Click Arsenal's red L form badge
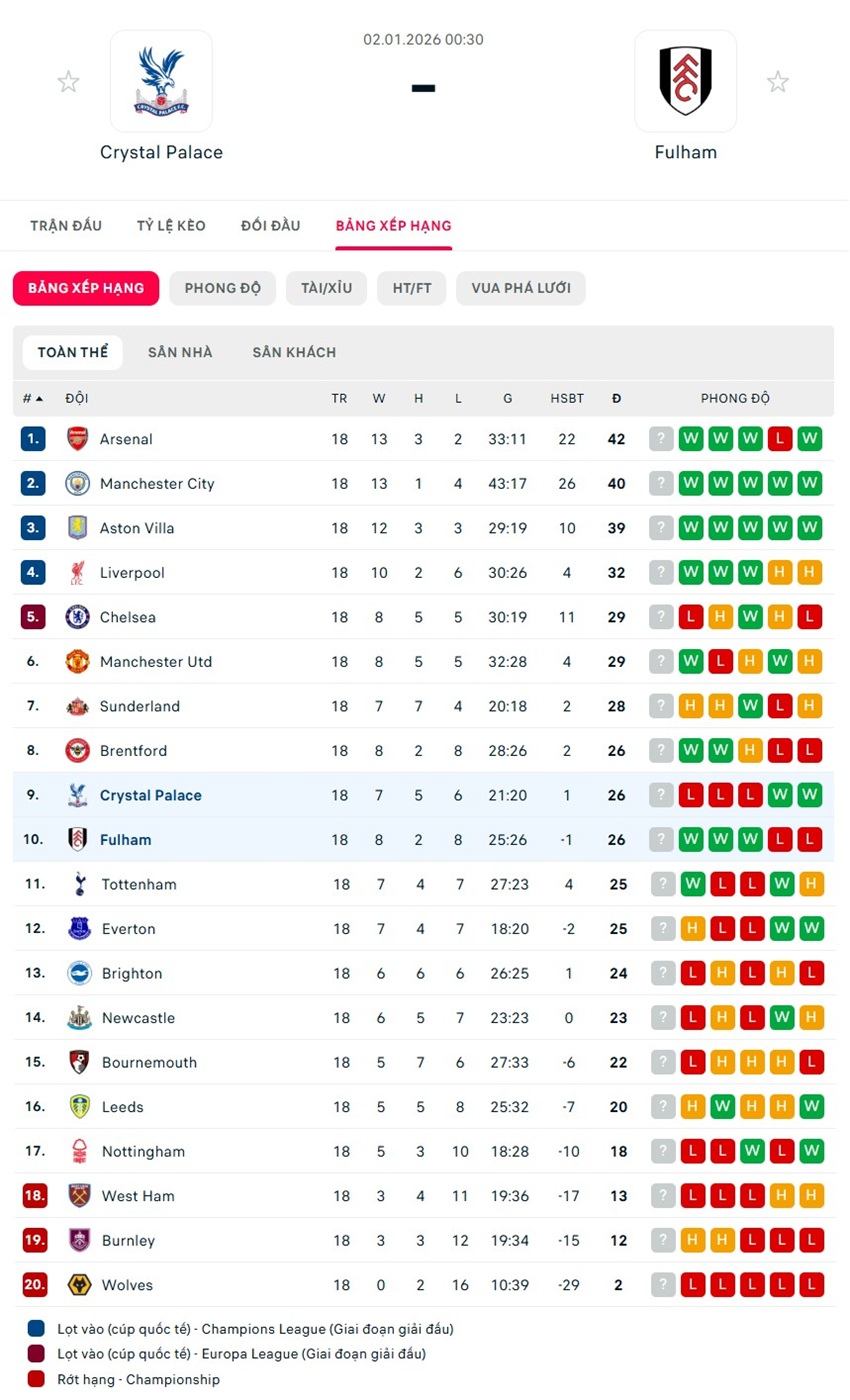This screenshot has width=850, height=1400. pos(780,439)
